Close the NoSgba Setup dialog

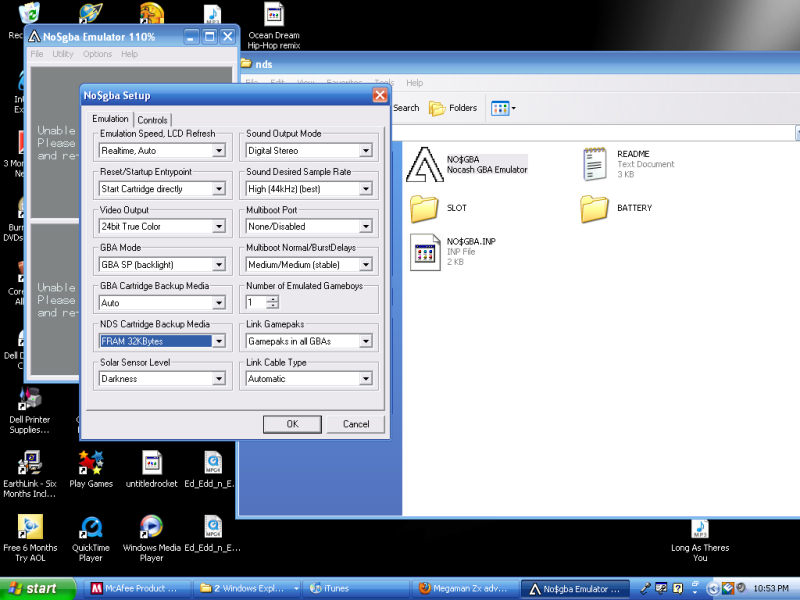(380, 95)
